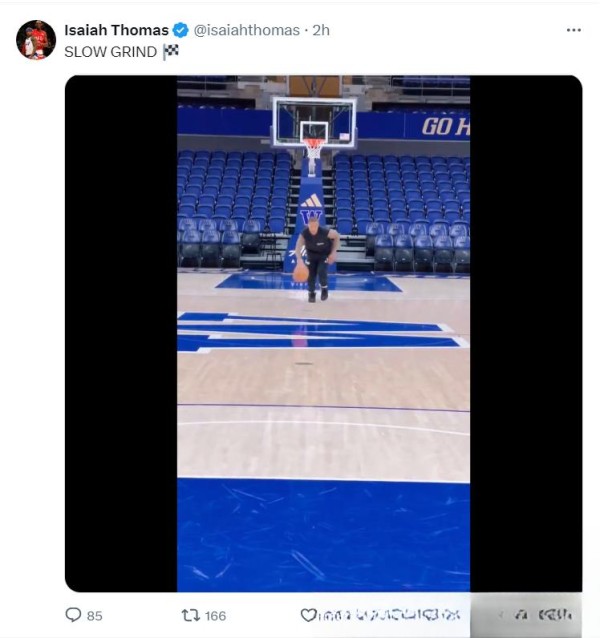The image size is (600, 638).
Task: Click the retweet count 166
Action: click(x=215, y=616)
